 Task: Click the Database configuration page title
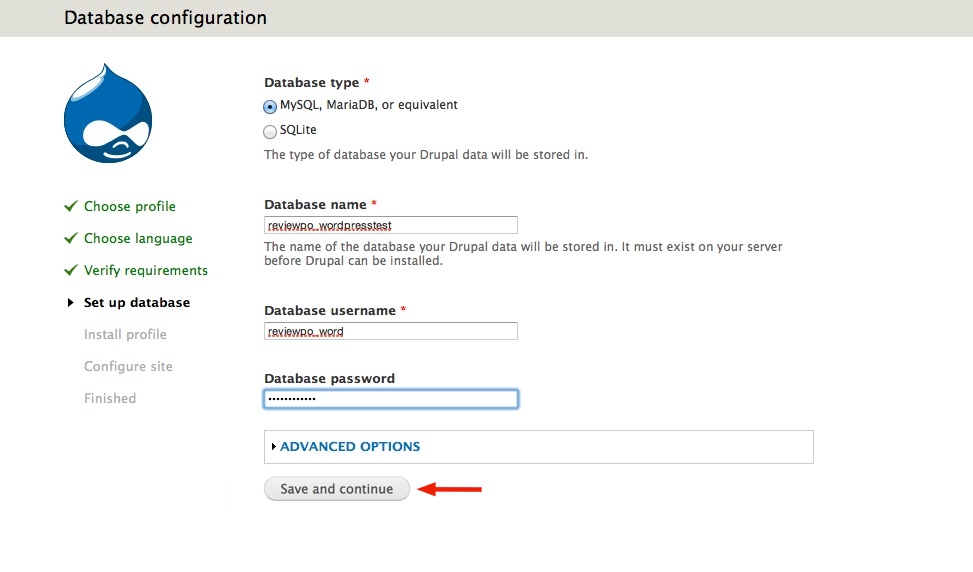coord(166,18)
